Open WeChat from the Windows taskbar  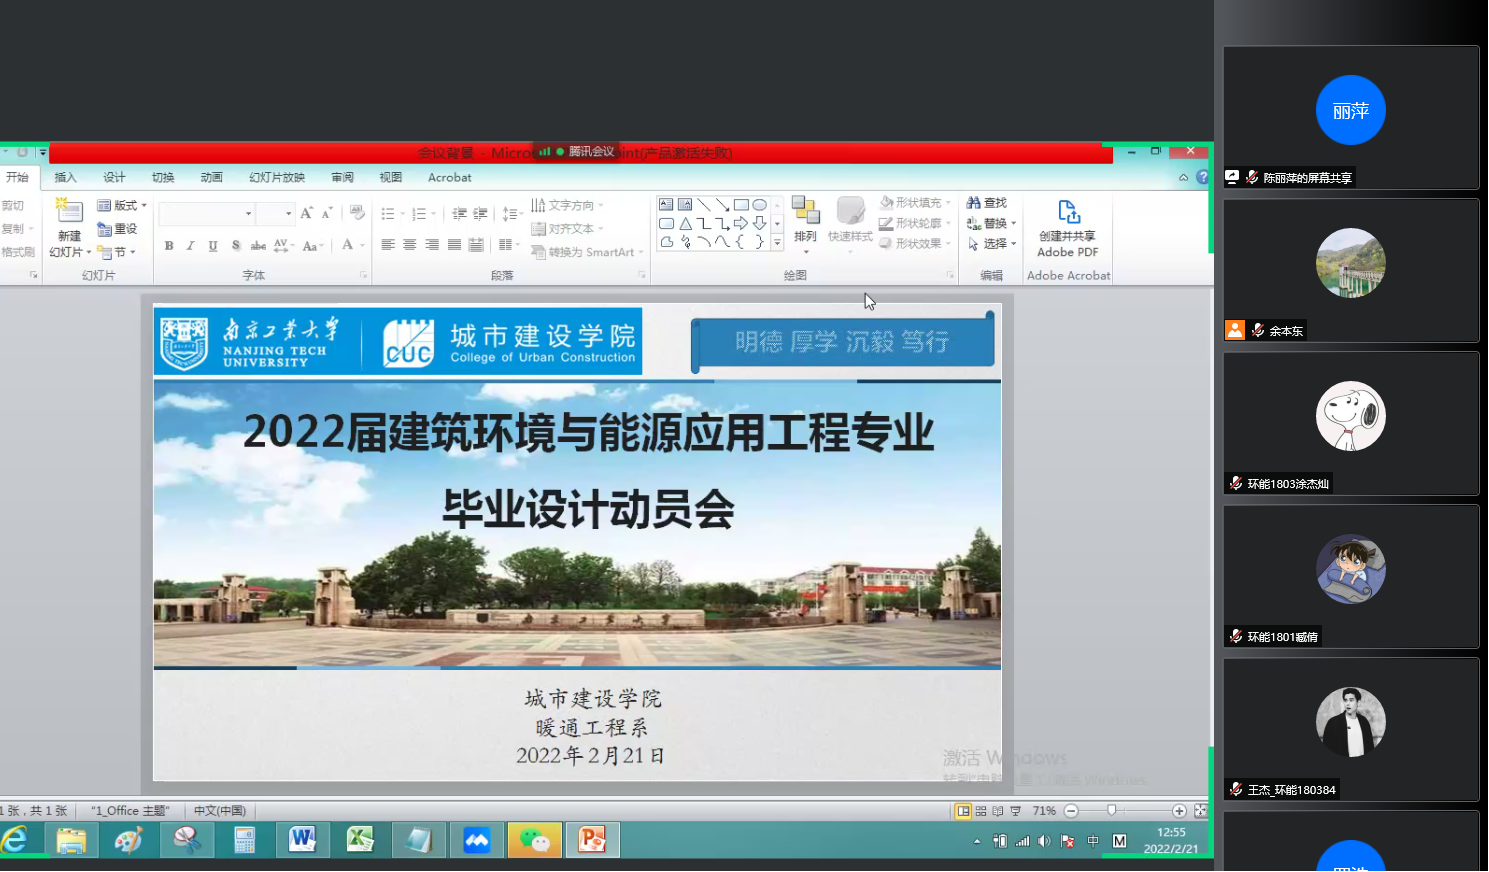pos(534,841)
